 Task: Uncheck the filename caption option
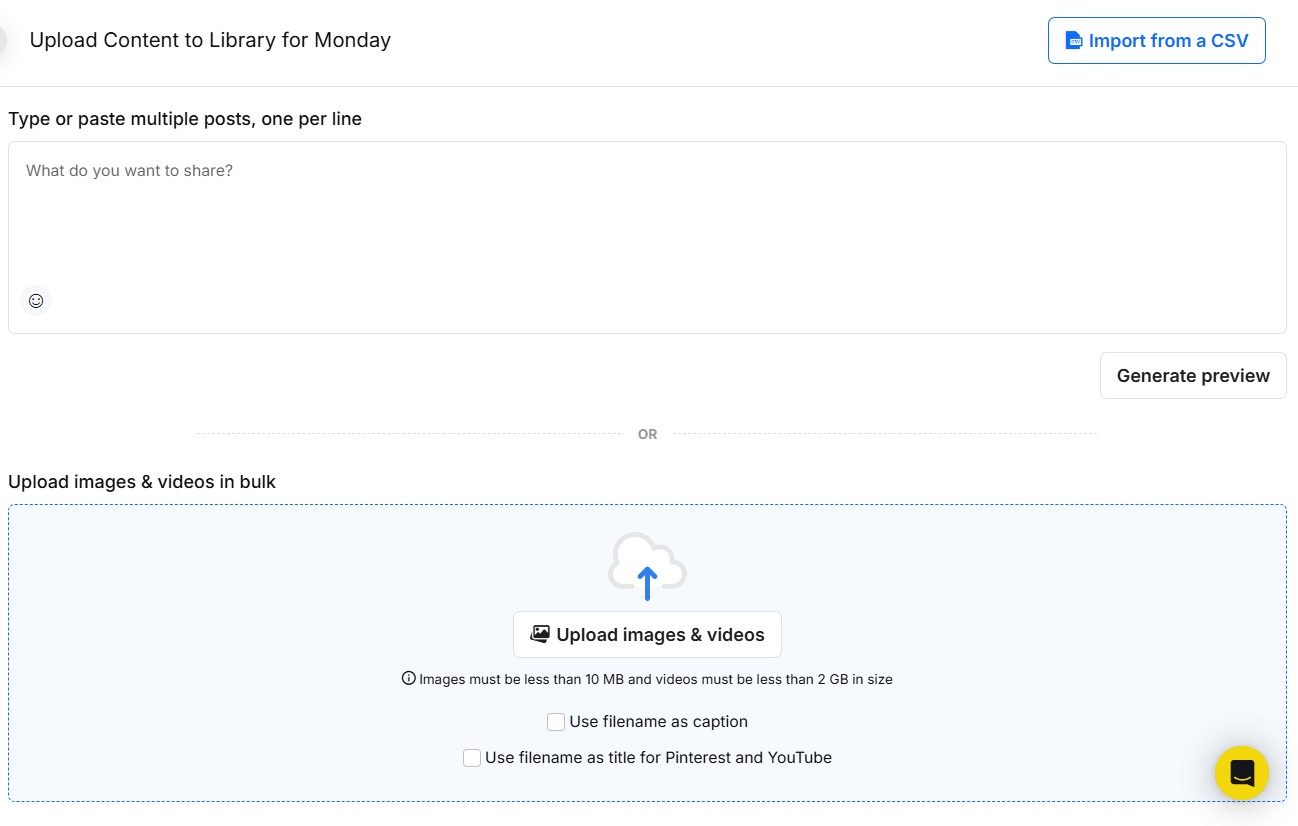click(555, 721)
